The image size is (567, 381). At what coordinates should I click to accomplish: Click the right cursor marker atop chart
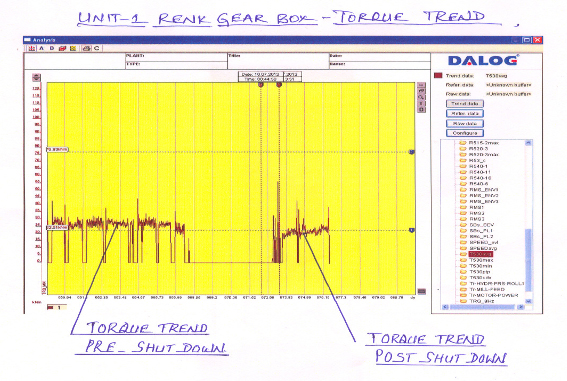[x=279, y=85]
